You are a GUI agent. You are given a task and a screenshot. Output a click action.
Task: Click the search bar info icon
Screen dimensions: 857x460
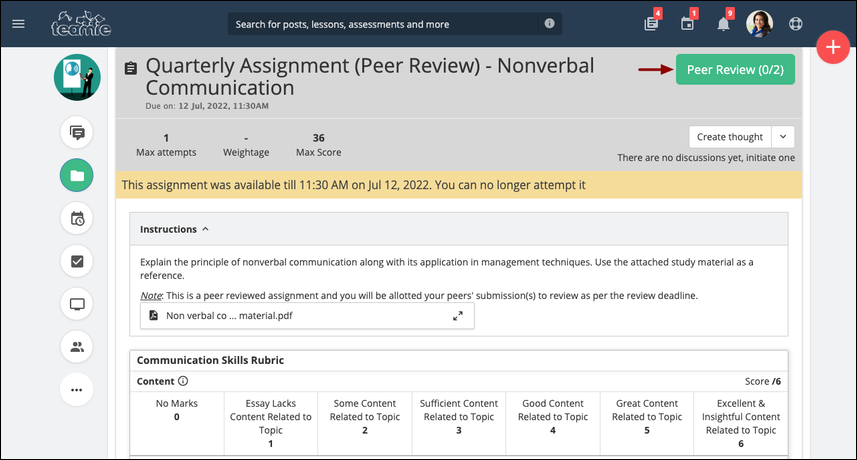pyautogui.click(x=549, y=23)
